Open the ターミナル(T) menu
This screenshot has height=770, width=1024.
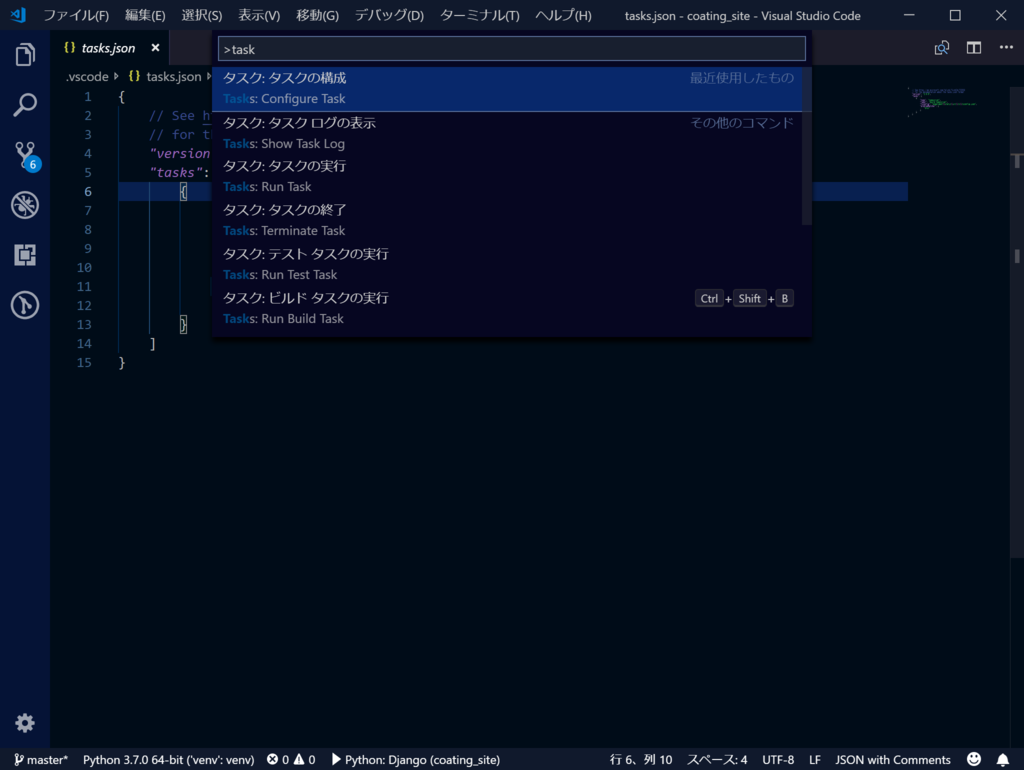point(479,15)
